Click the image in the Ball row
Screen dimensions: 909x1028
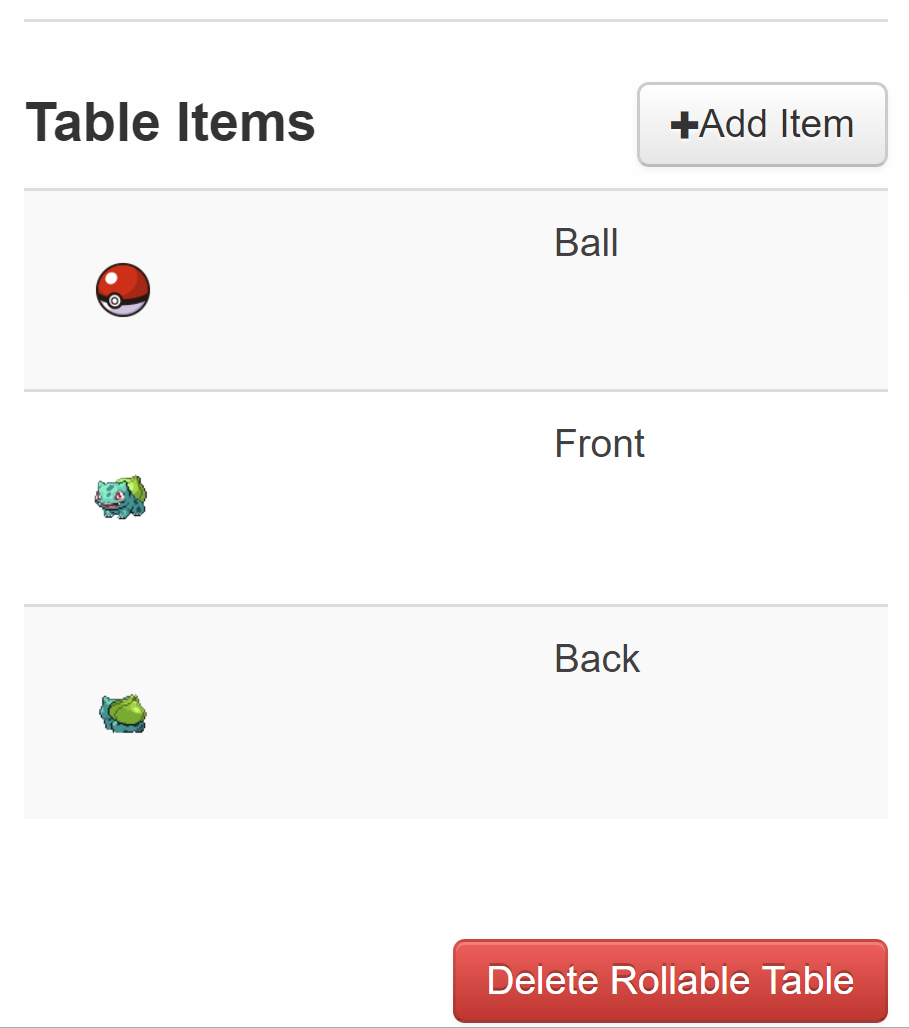coord(123,290)
